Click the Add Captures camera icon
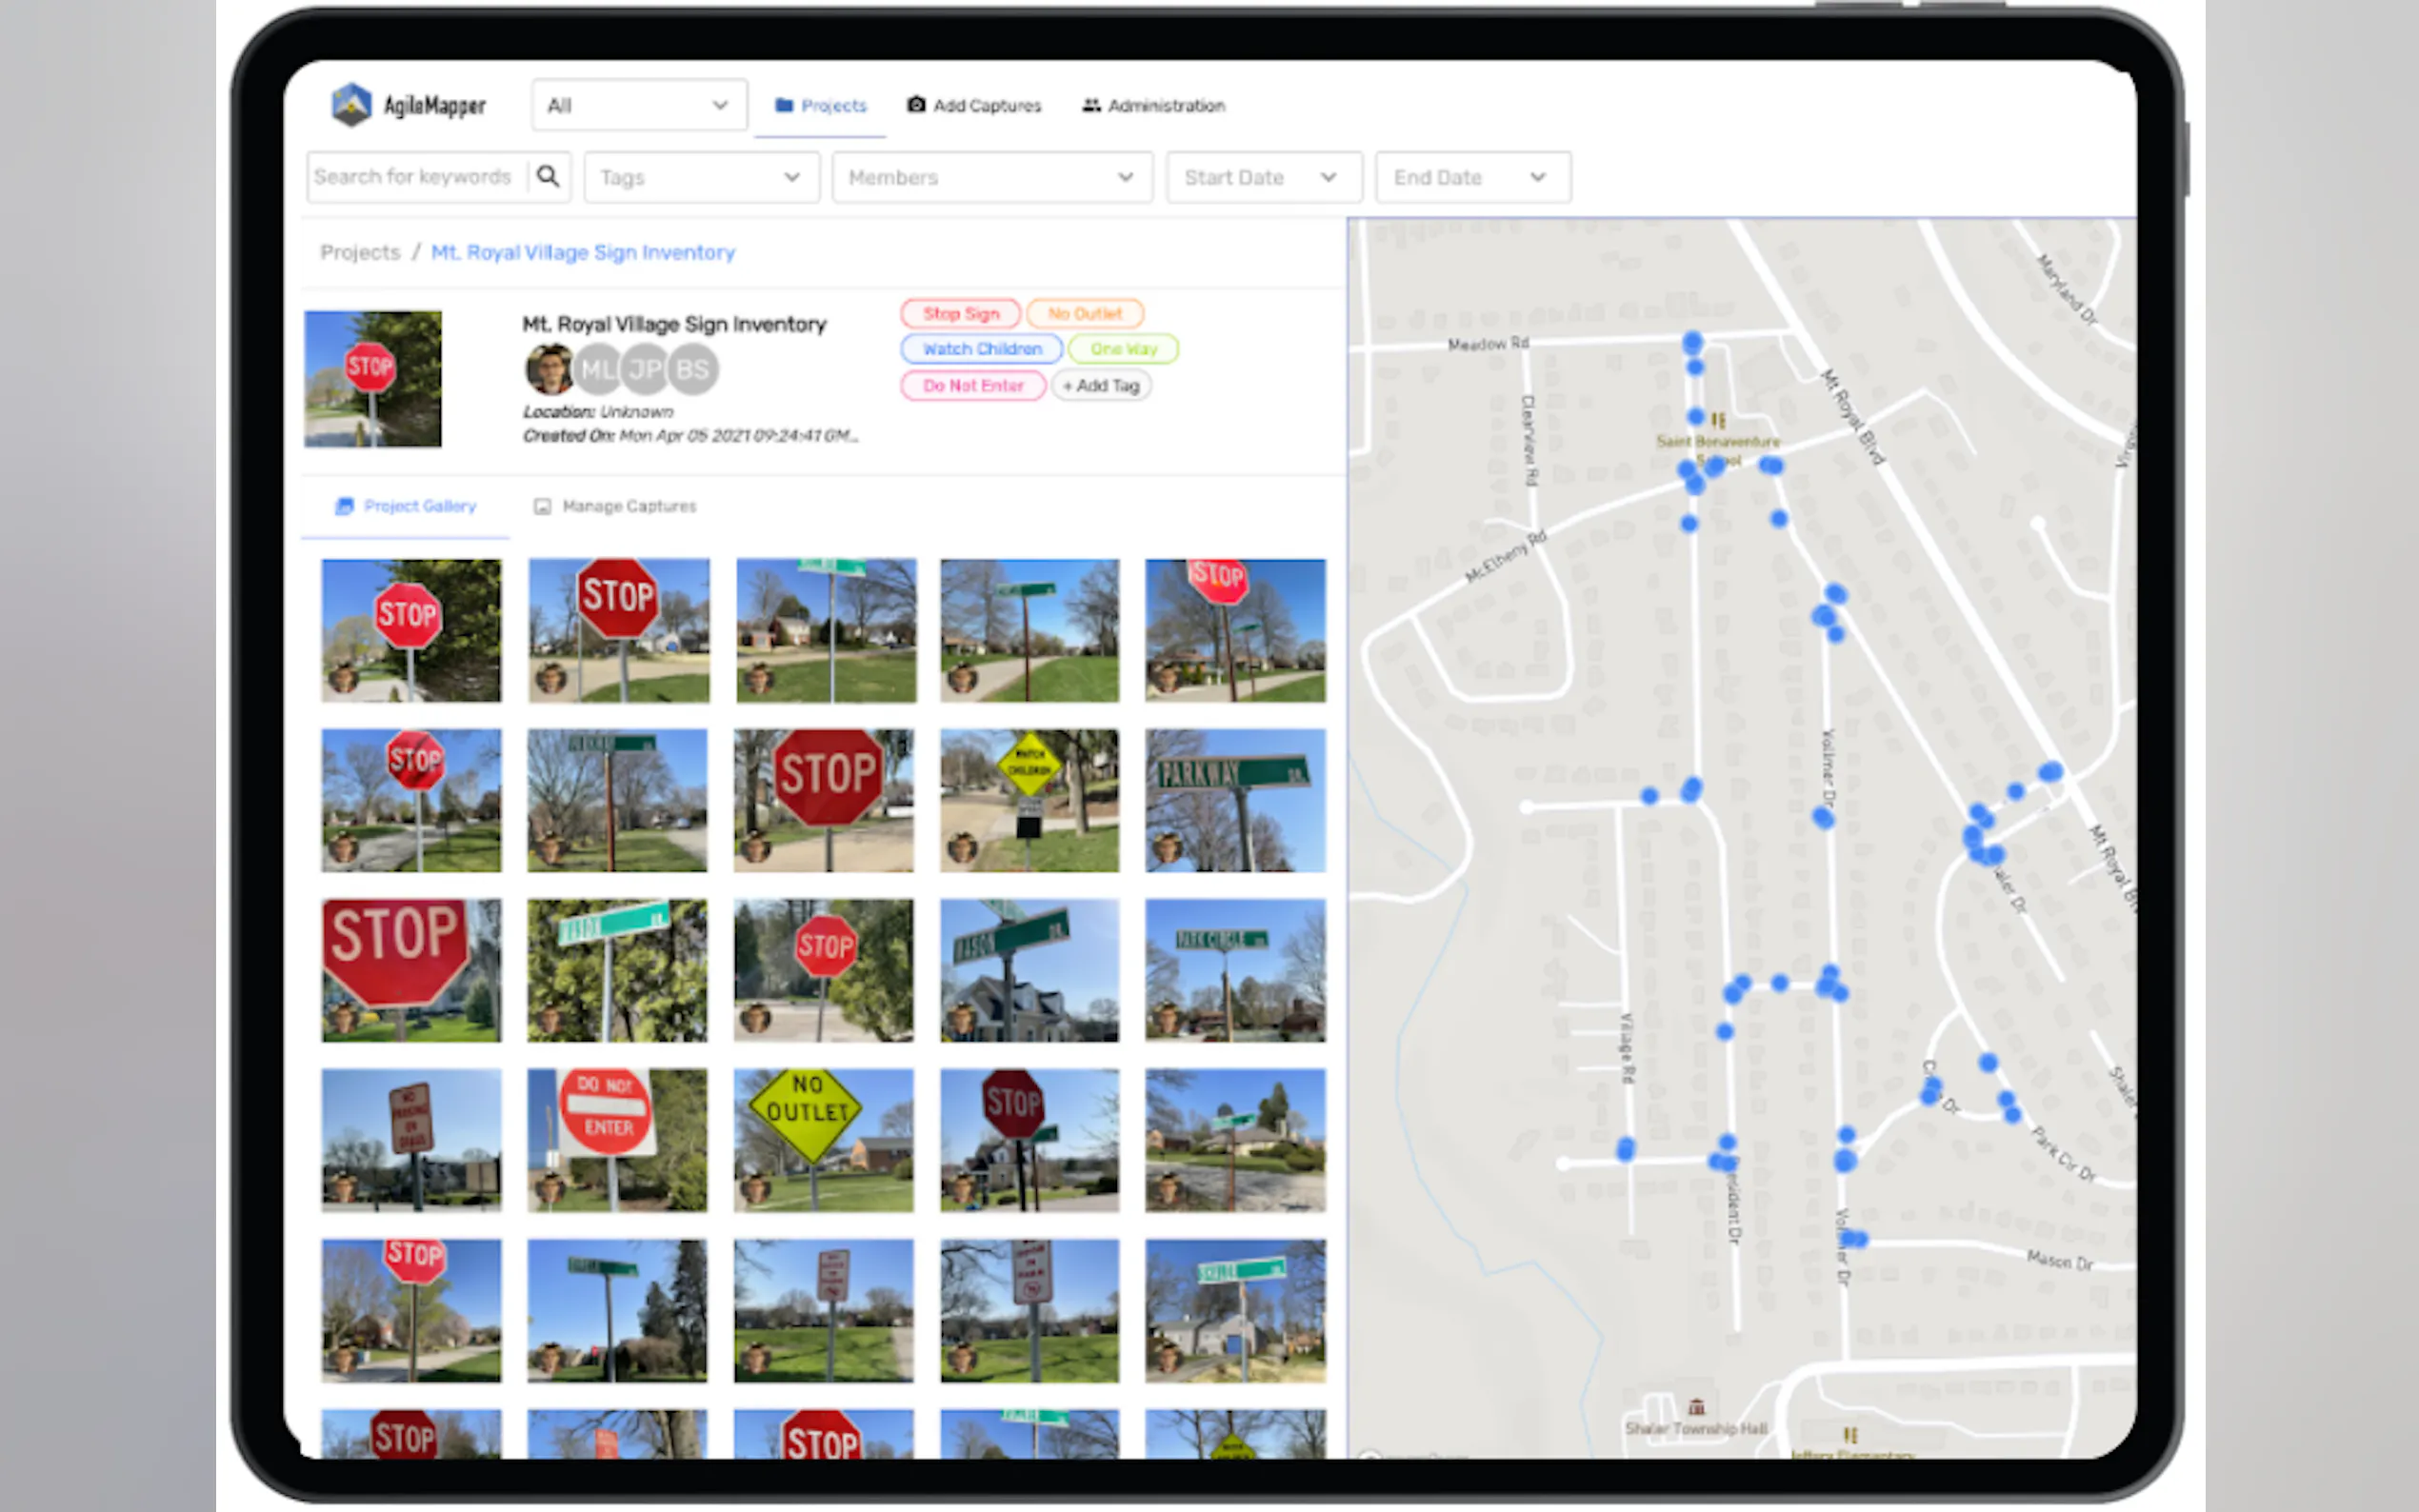The image size is (2419, 1512). pyautogui.click(x=915, y=105)
